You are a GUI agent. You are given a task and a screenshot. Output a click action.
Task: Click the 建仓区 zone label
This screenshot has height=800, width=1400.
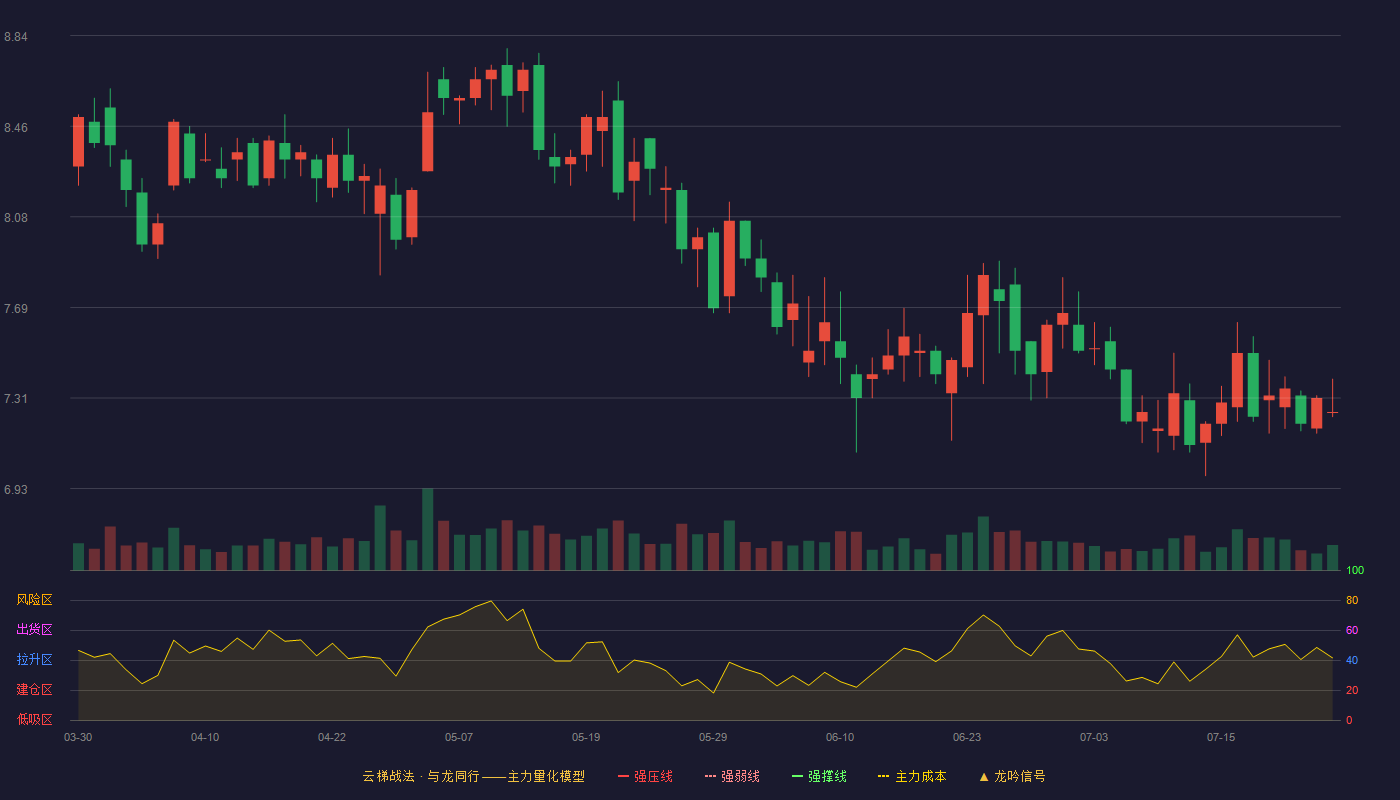34,690
